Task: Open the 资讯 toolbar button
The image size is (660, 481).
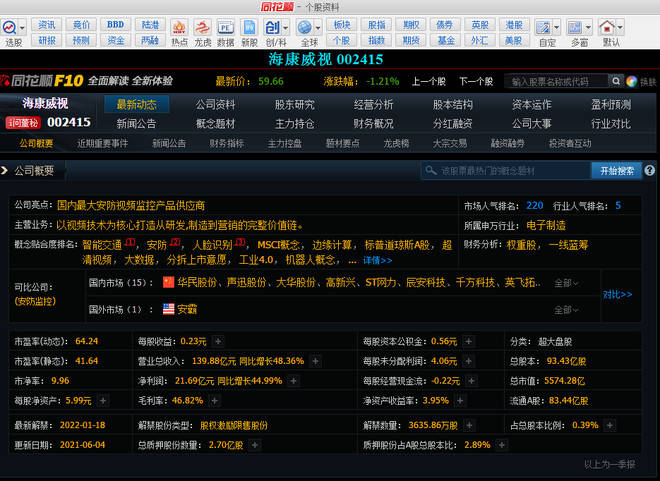Action: click(x=47, y=25)
